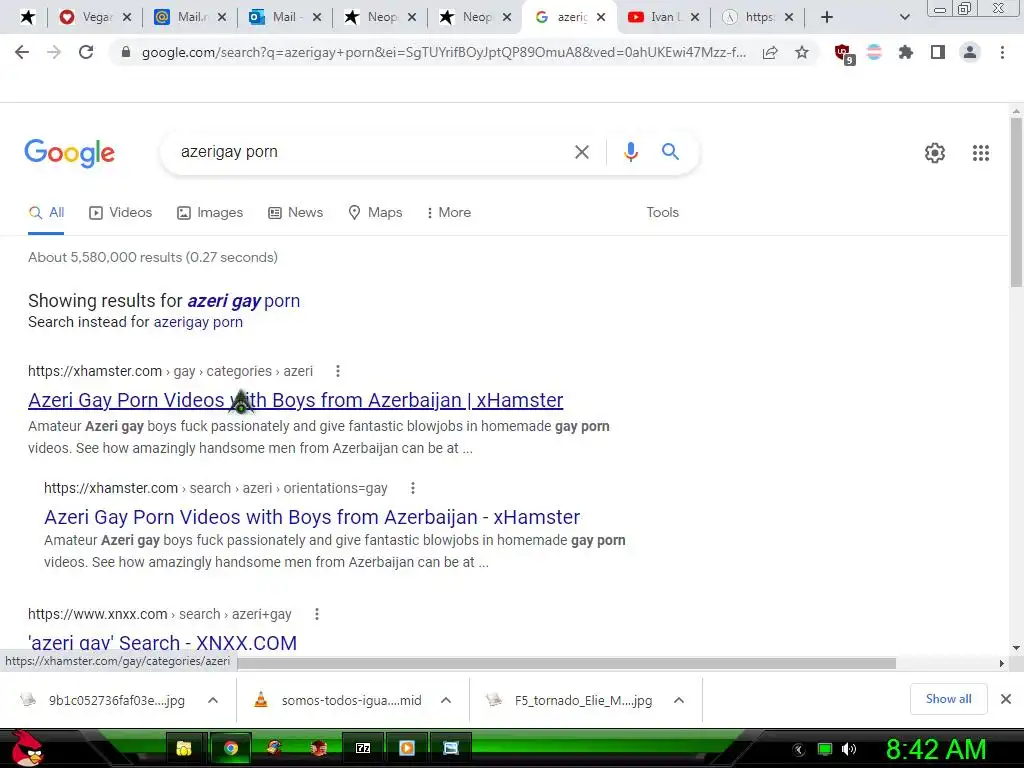Switch to the Images results tab
This screenshot has width=1024, height=768.
point(210,212)
